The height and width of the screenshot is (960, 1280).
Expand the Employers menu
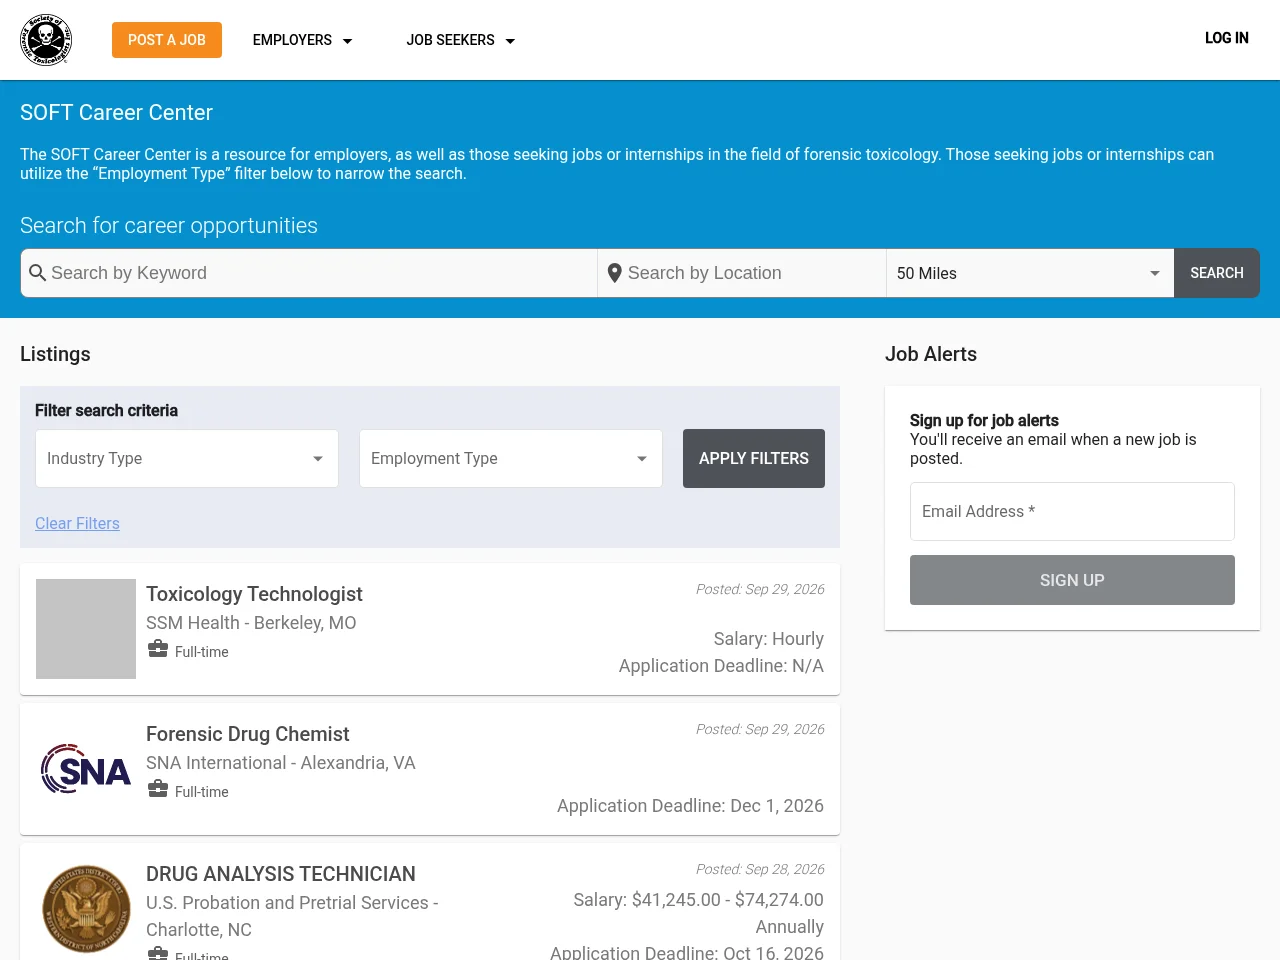[x=303, y=40]
